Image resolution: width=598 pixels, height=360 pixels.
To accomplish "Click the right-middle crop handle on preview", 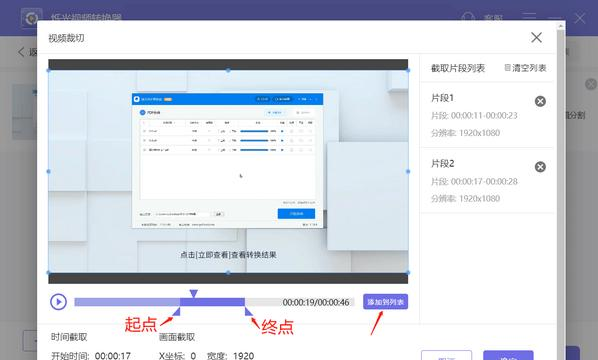I will [408, 172].
